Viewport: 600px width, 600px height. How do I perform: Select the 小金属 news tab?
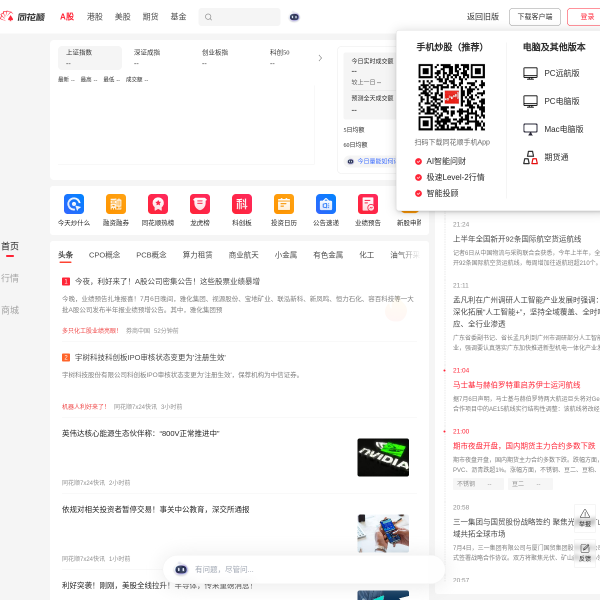point(286,255)
